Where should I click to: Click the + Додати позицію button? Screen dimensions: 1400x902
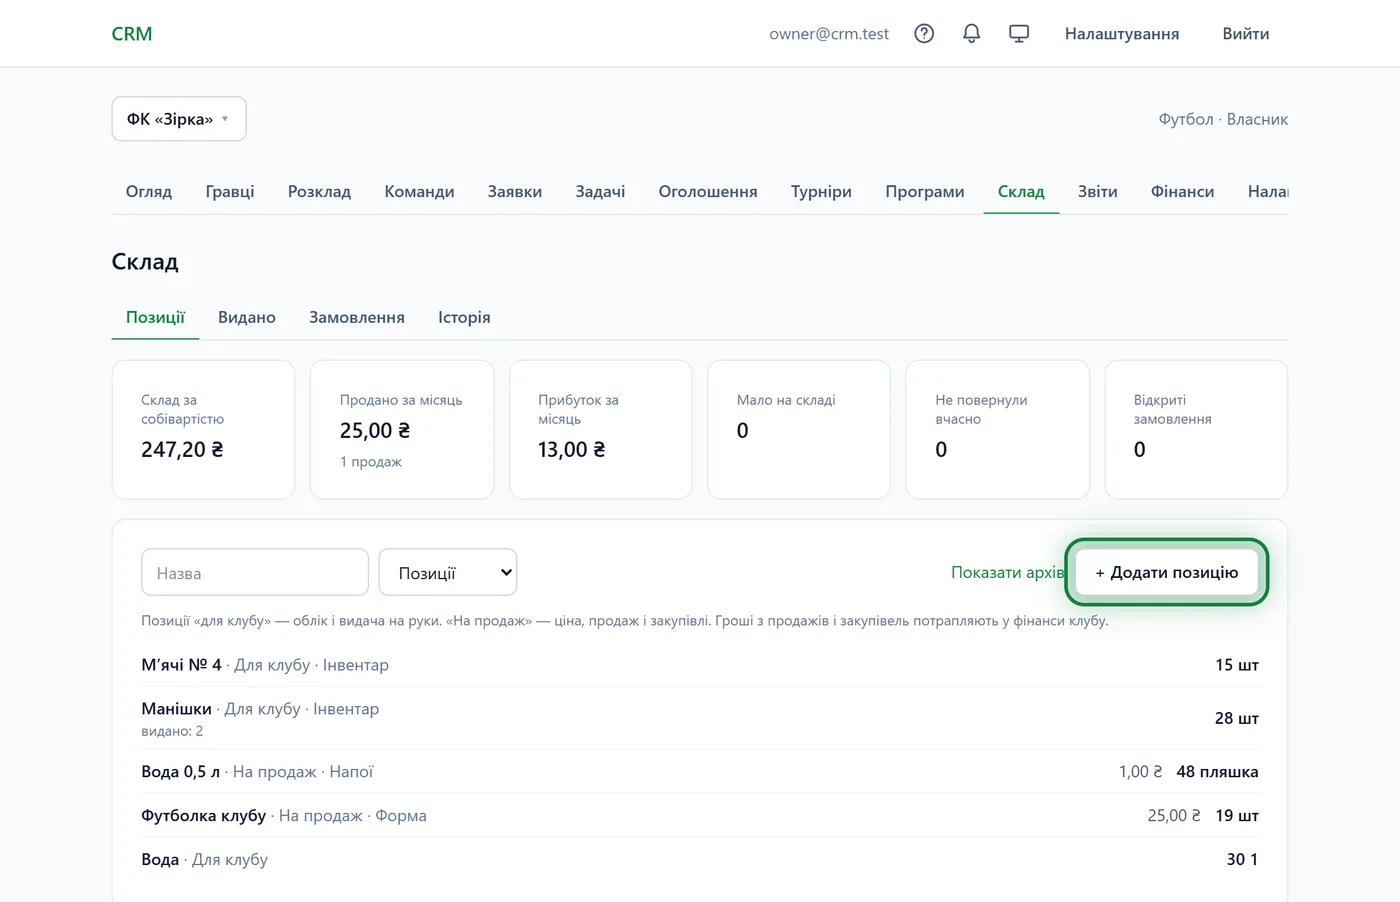(x=1166, y=572)
